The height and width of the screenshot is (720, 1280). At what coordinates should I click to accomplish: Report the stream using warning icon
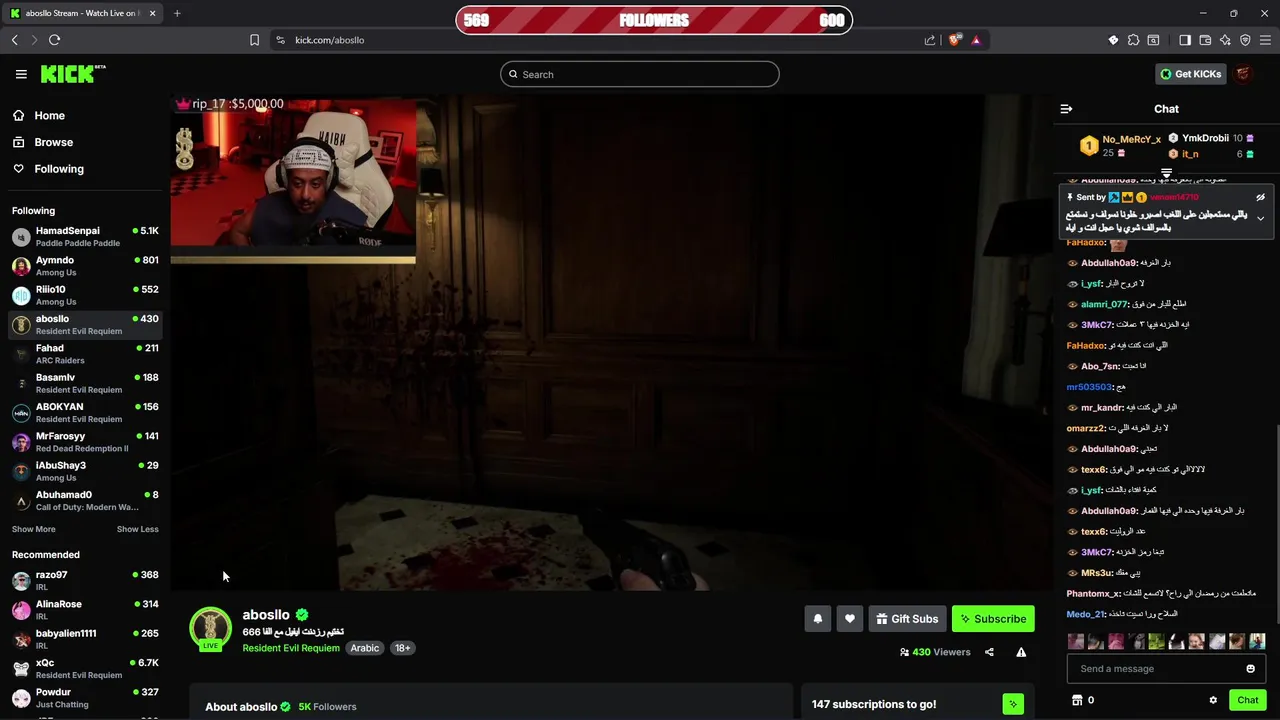(1021, 652)
